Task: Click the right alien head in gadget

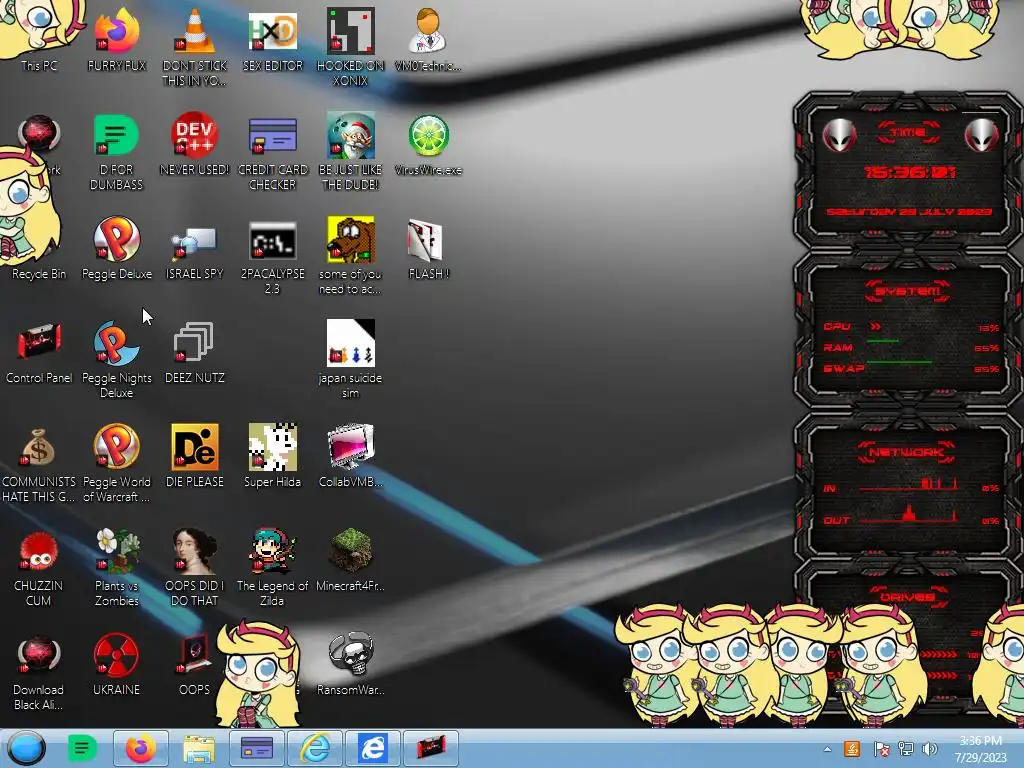Action: click(982, 135)
